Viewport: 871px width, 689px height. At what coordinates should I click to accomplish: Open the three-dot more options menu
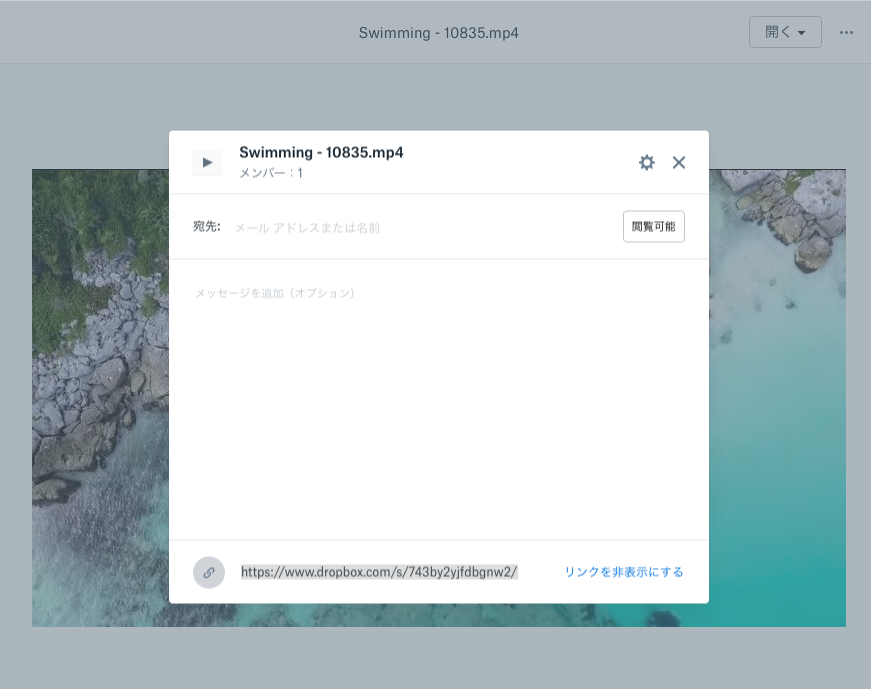846,32
